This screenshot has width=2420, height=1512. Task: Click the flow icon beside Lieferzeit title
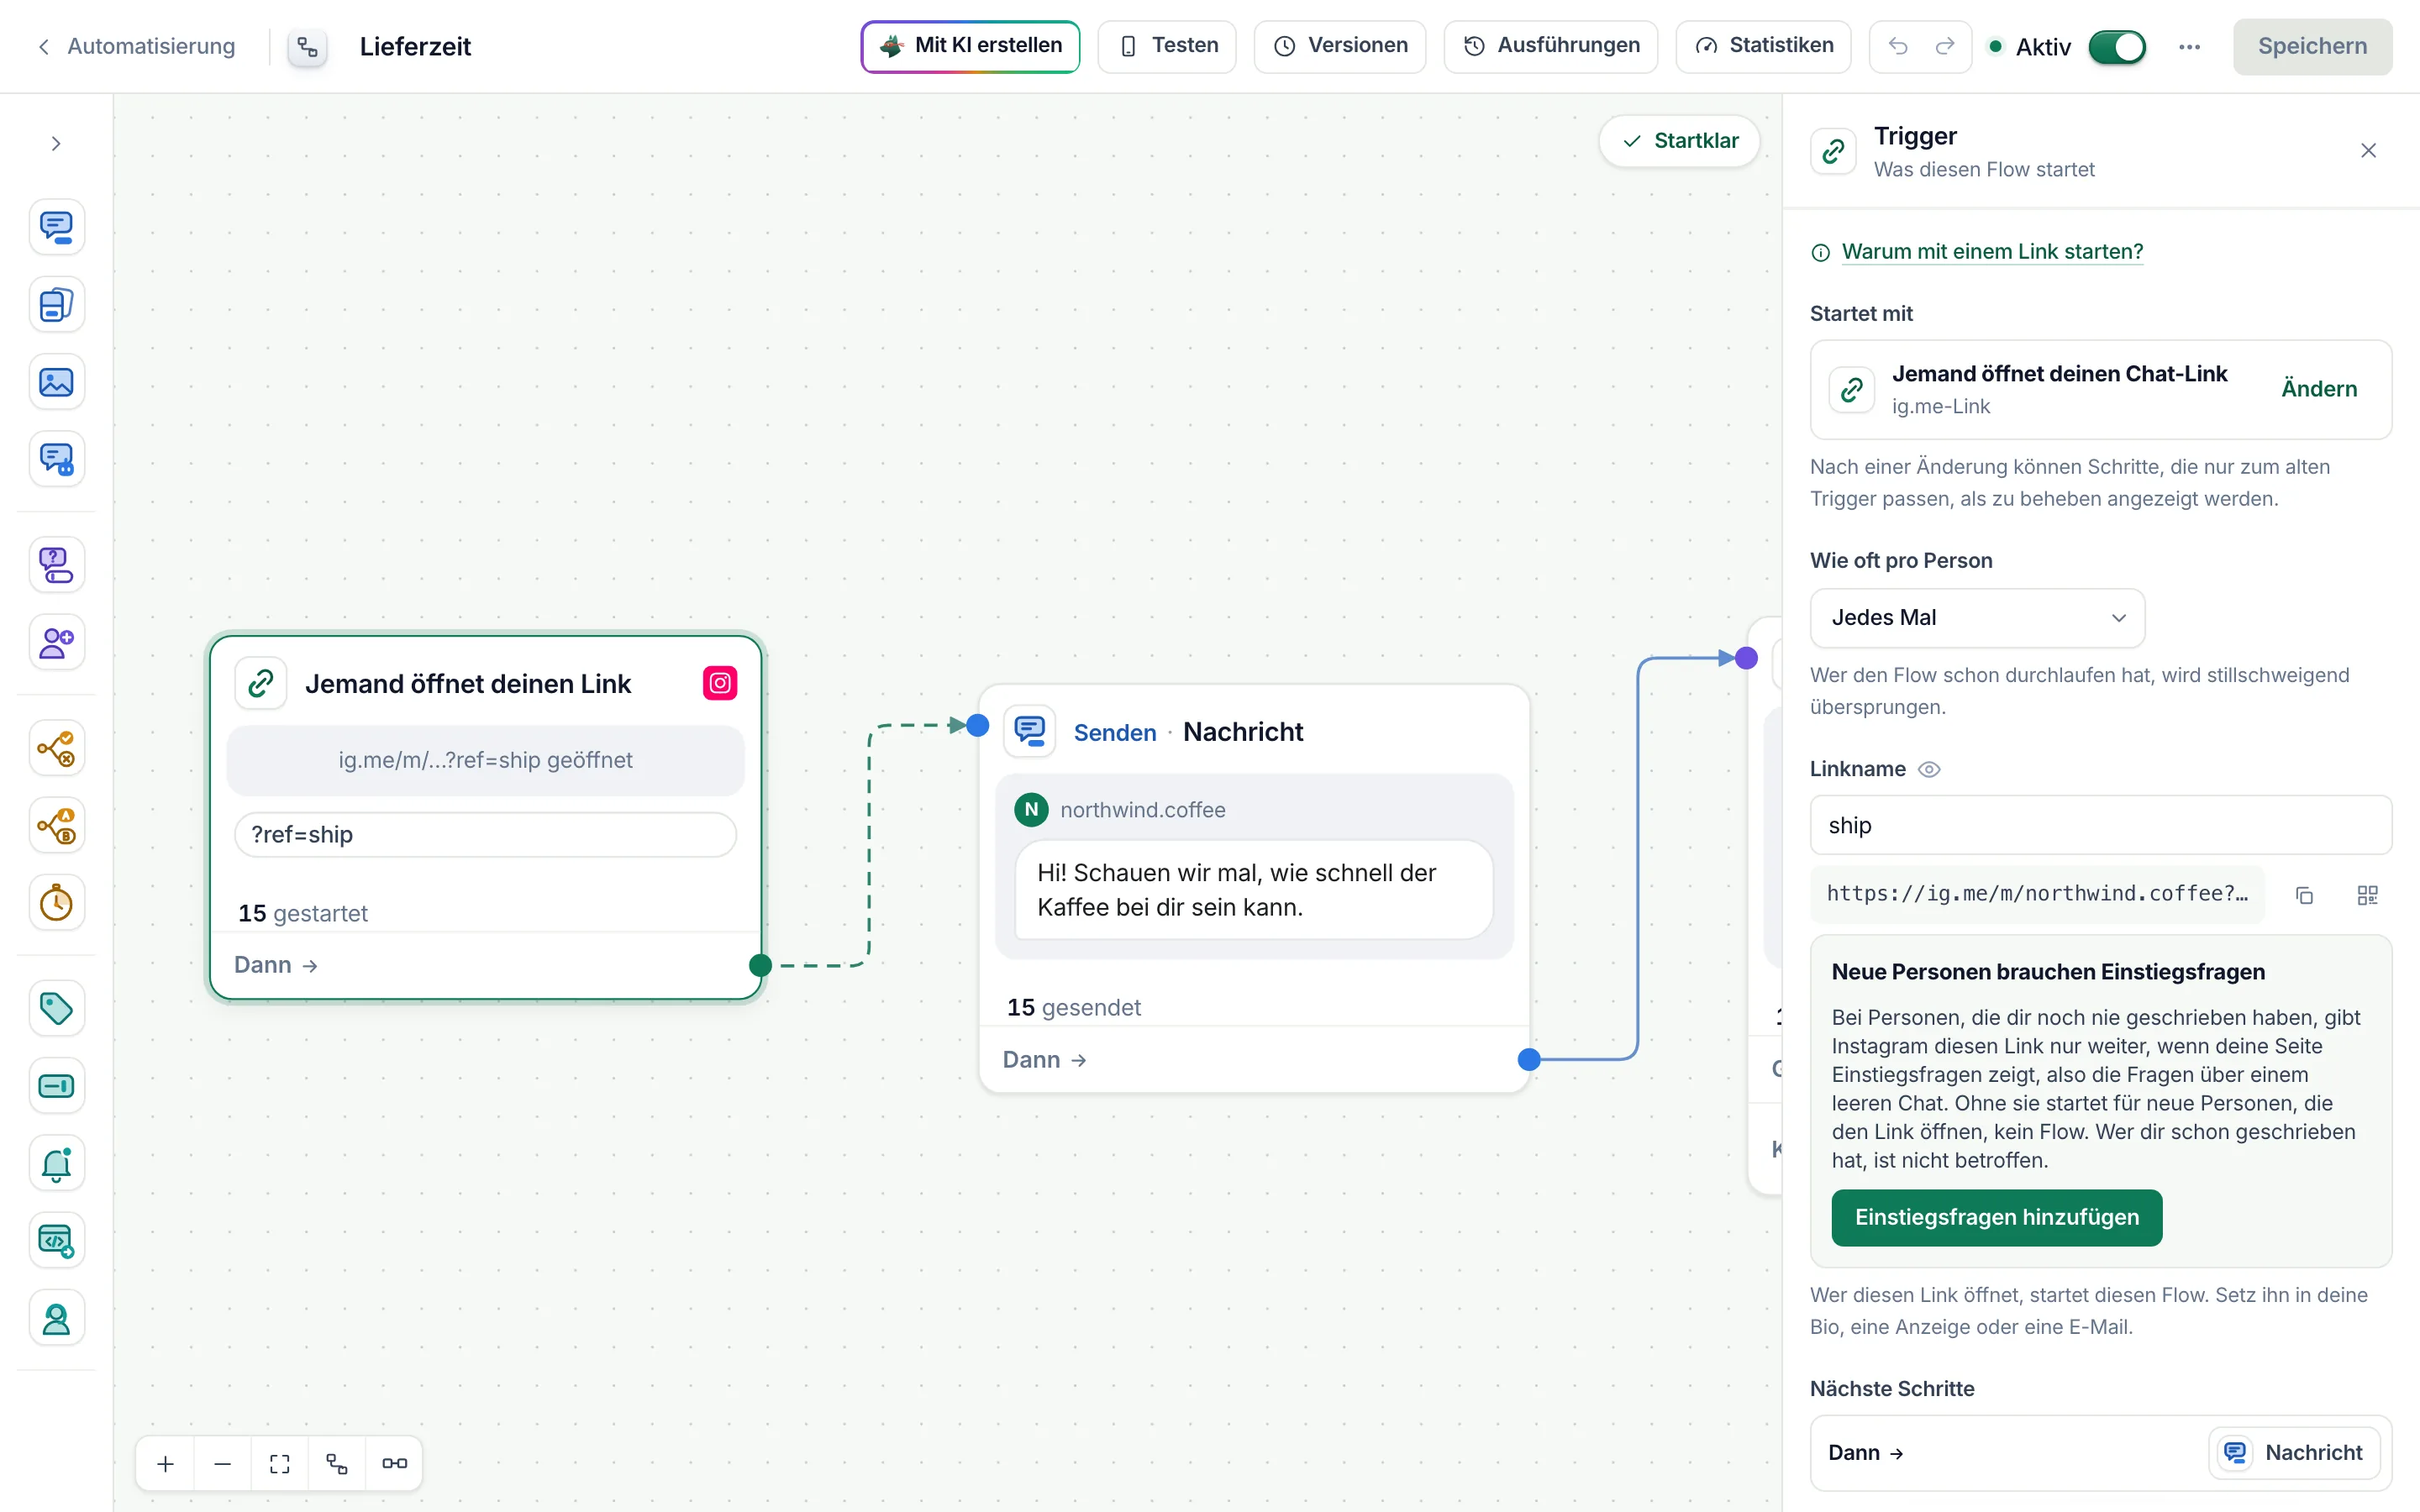click(x=308, y=47)
